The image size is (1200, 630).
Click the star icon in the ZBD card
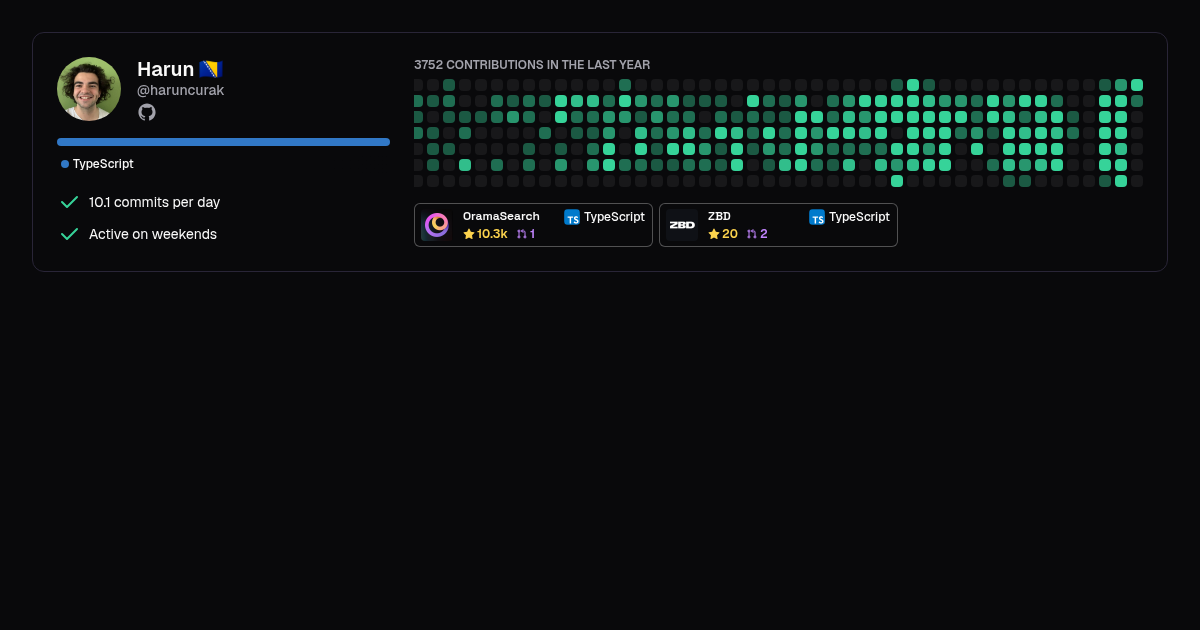[714, 234]
